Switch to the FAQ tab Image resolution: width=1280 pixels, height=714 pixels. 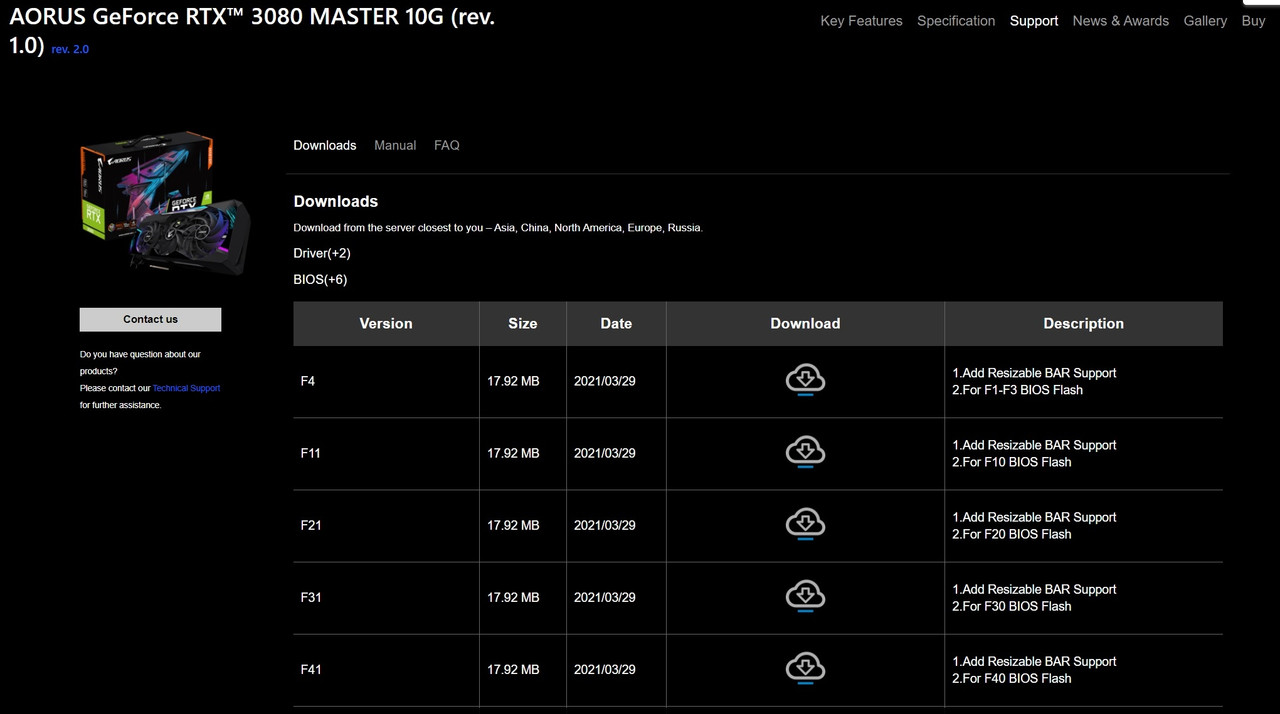[447, 145]
